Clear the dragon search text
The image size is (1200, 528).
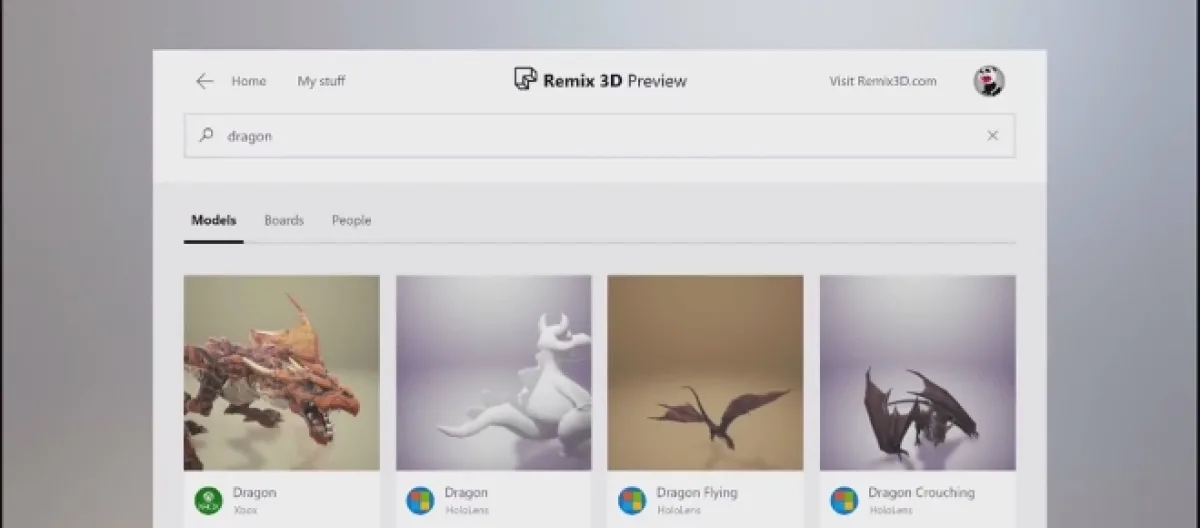coord(992,136)
